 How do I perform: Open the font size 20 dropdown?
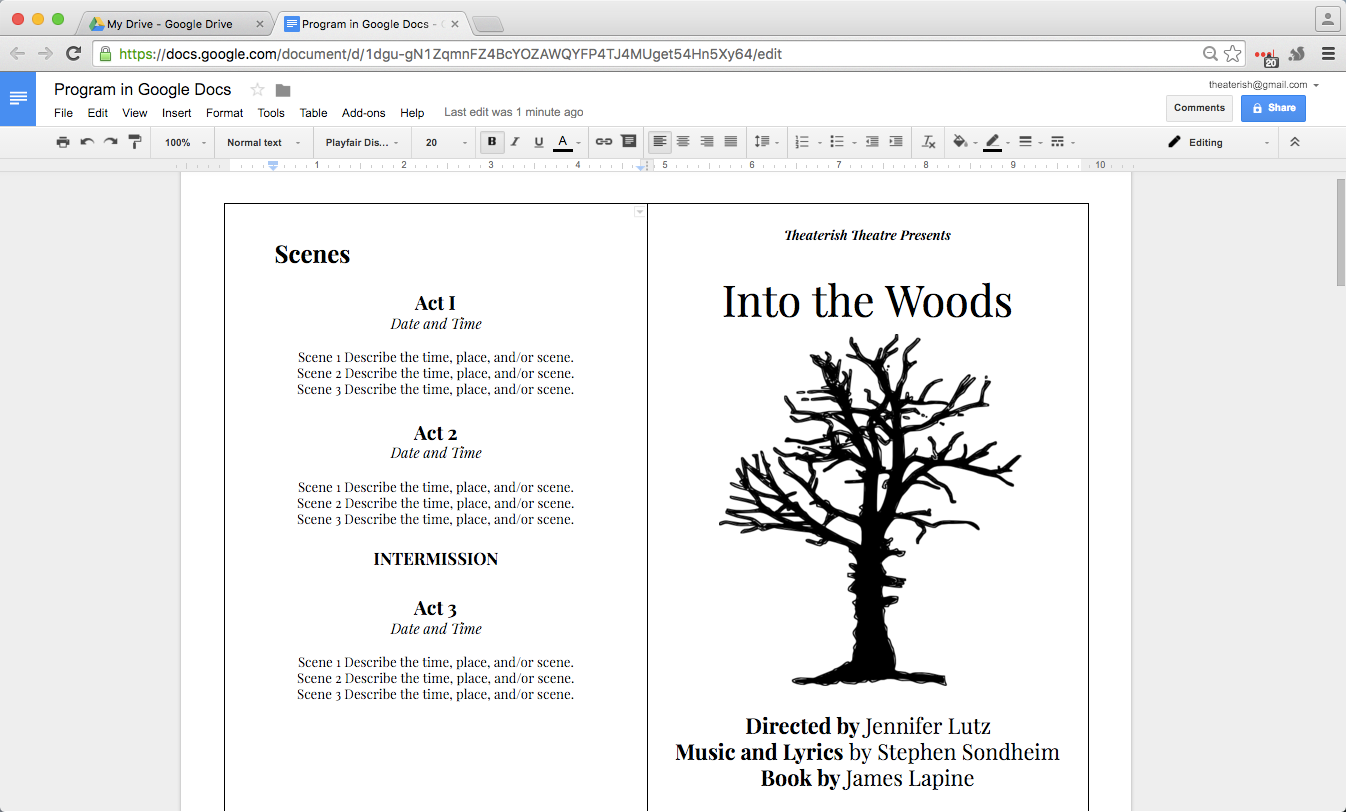446,142
